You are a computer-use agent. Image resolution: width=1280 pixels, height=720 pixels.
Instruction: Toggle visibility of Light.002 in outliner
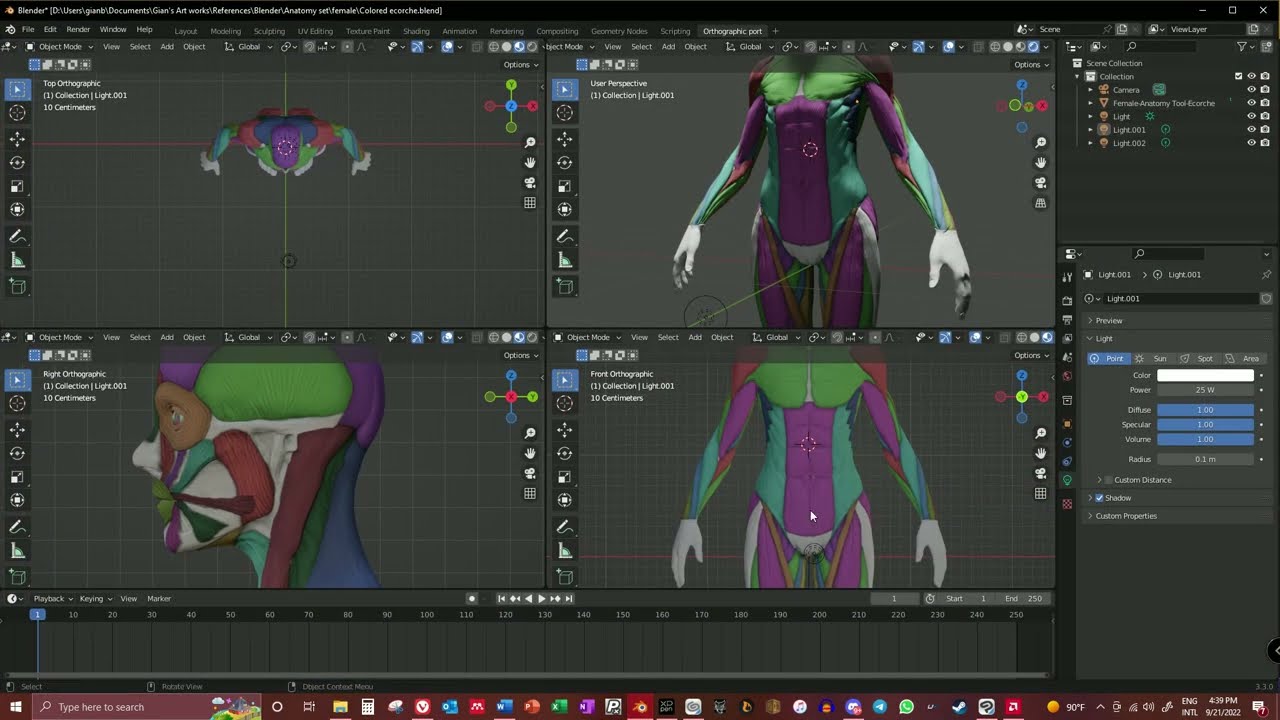(x=1251, y=143)
